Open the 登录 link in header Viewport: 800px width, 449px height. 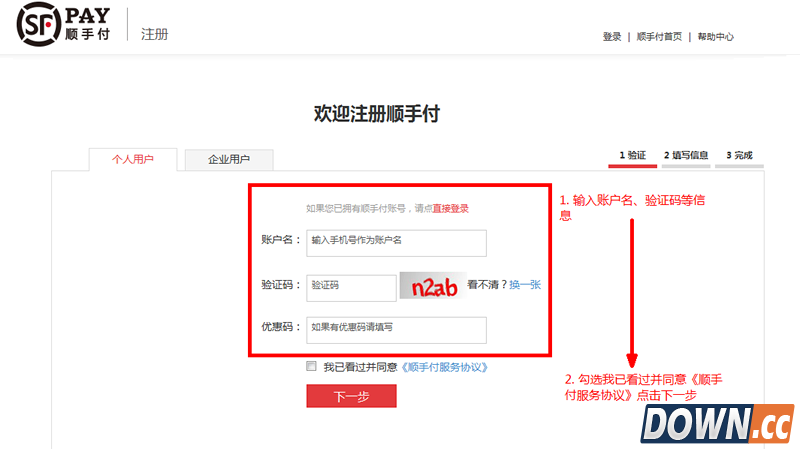point(612,37)
